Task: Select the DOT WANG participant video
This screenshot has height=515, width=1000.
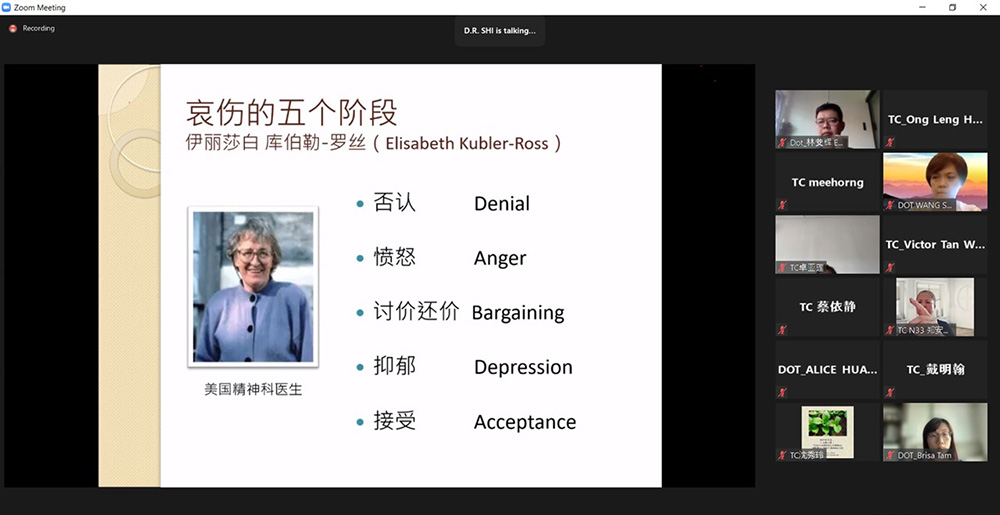Action: 935,180
